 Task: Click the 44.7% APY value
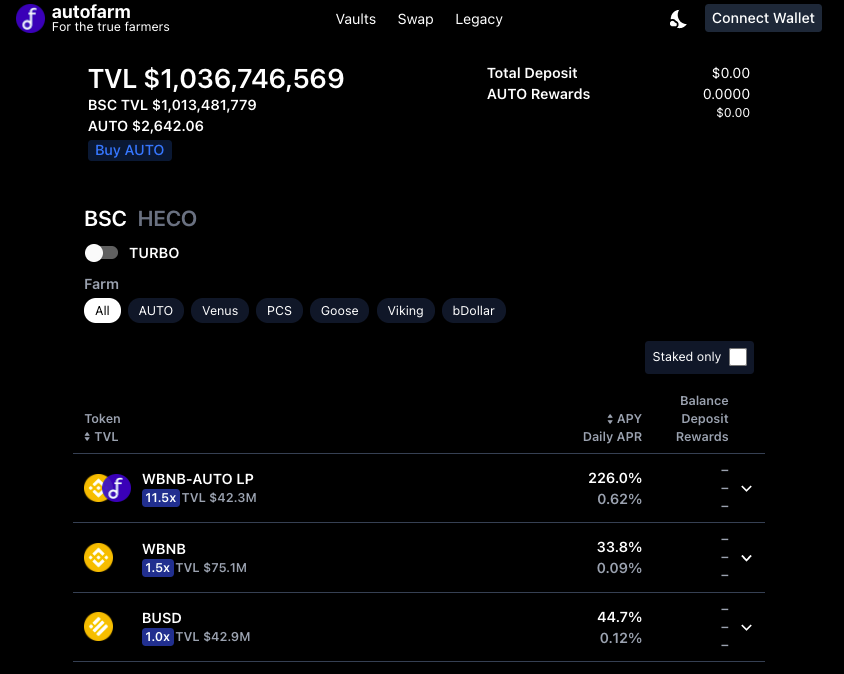click(619, 617)
